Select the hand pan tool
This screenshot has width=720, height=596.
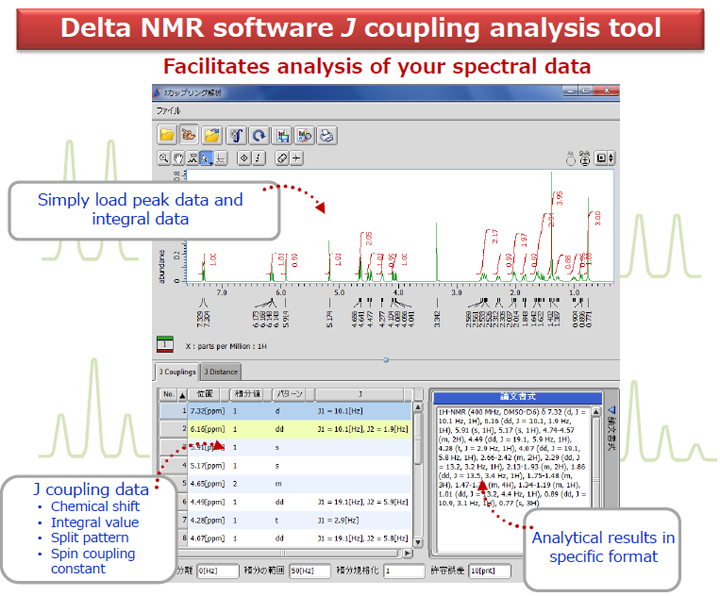tap(177, 158)
